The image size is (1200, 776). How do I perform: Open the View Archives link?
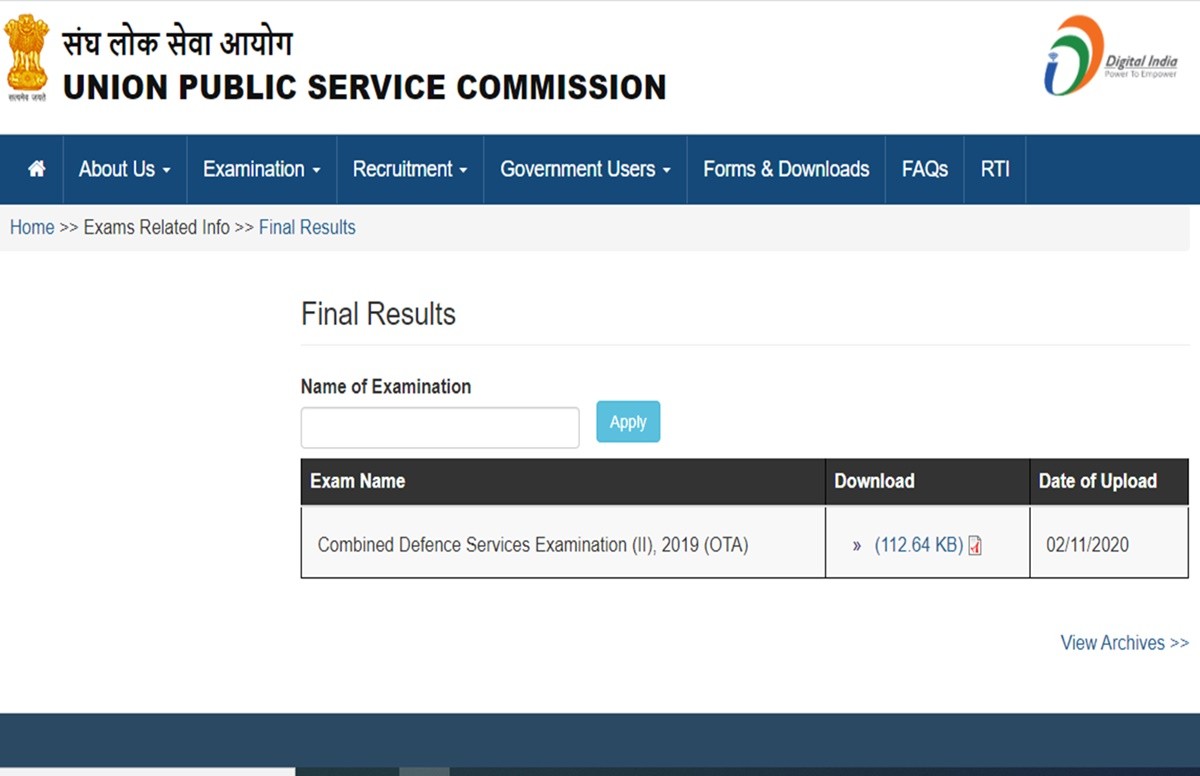click(x=1124, y=643)
